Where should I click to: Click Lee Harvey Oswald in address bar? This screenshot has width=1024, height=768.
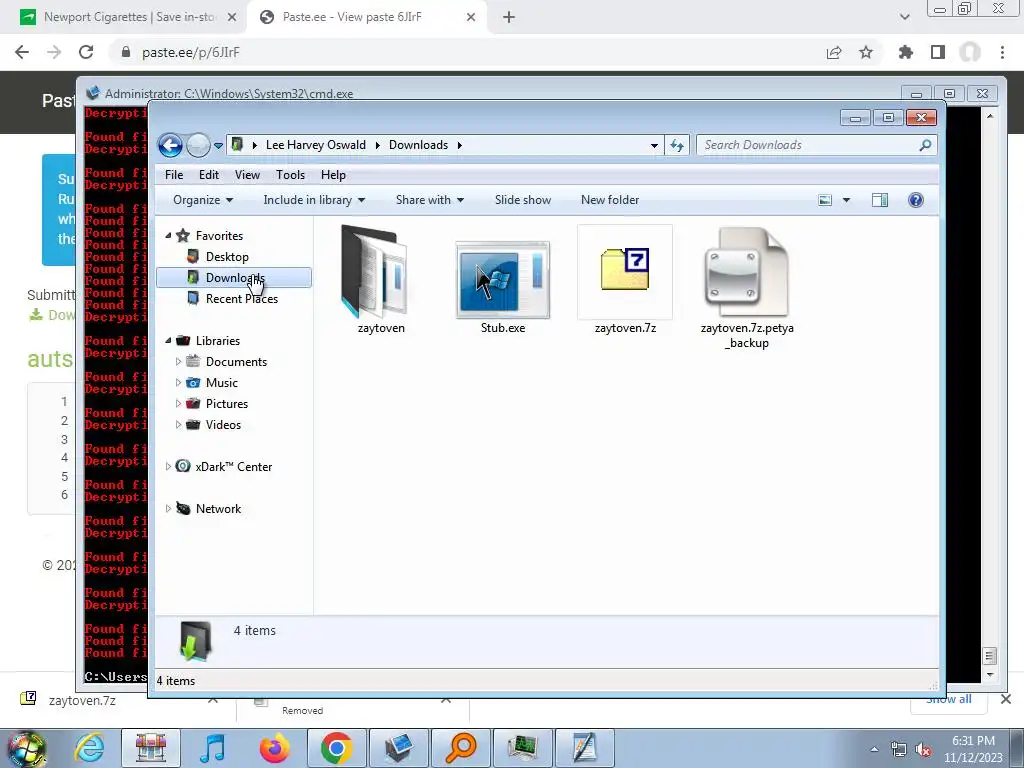(315, 145)
